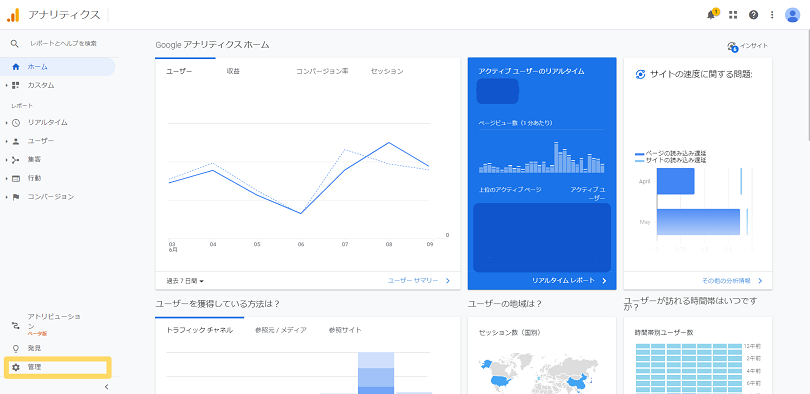
Task: Open the notifications bell icon
Action: (711, 14)
